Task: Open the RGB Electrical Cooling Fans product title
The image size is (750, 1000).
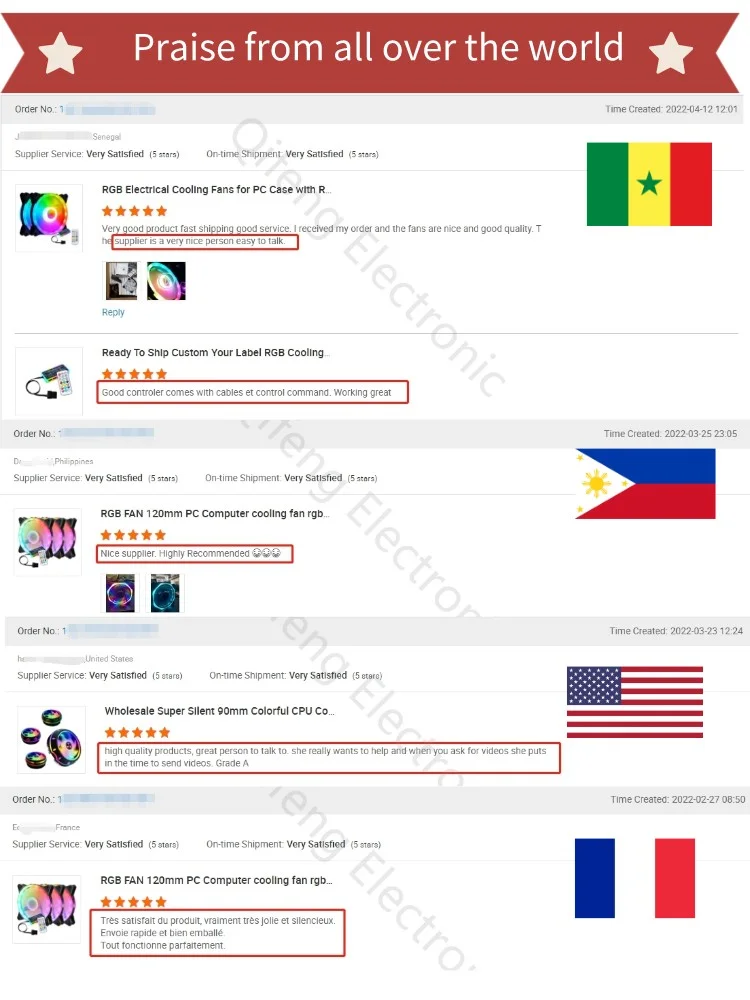Action: pyautogui.click(x=216, y=189)
